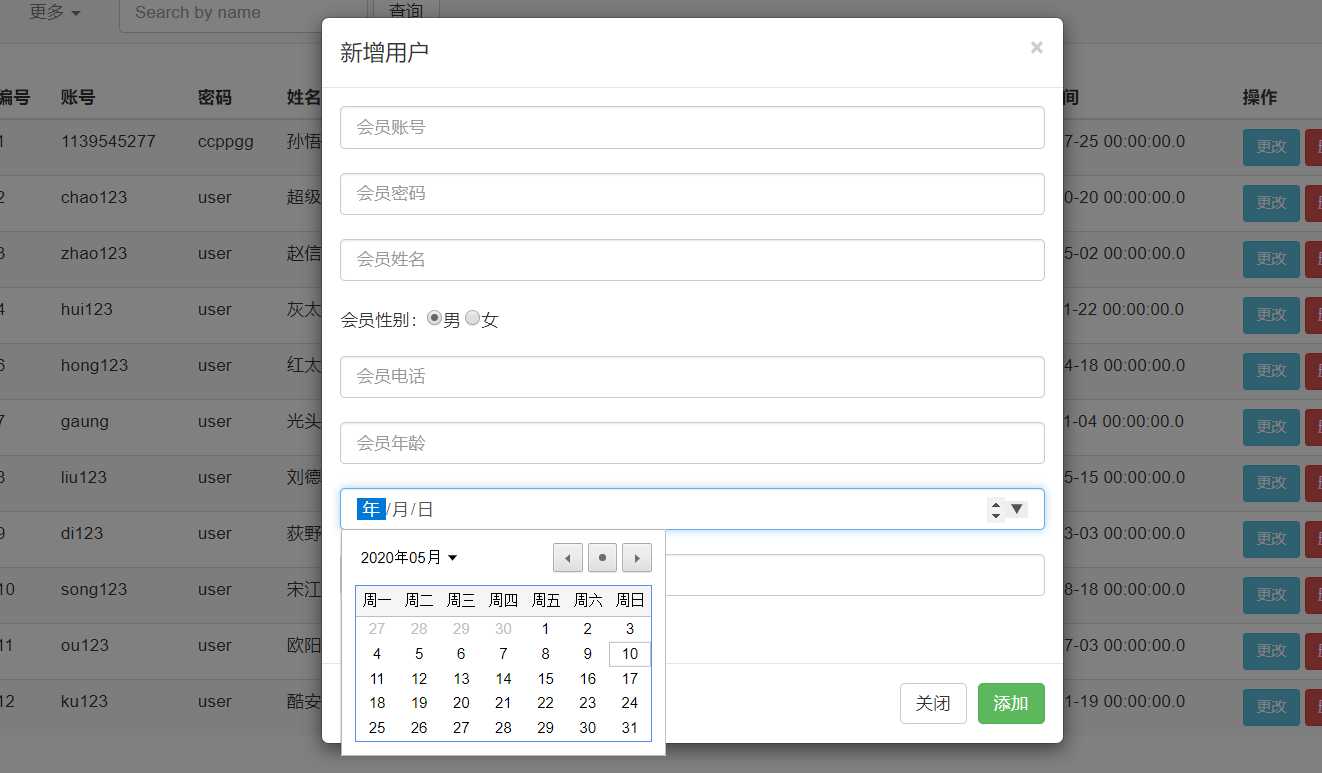Click 更改 for the liu123 row
Viewport: 1322px width, 773px height.
pyautogui.click(x=1271, y=483)
